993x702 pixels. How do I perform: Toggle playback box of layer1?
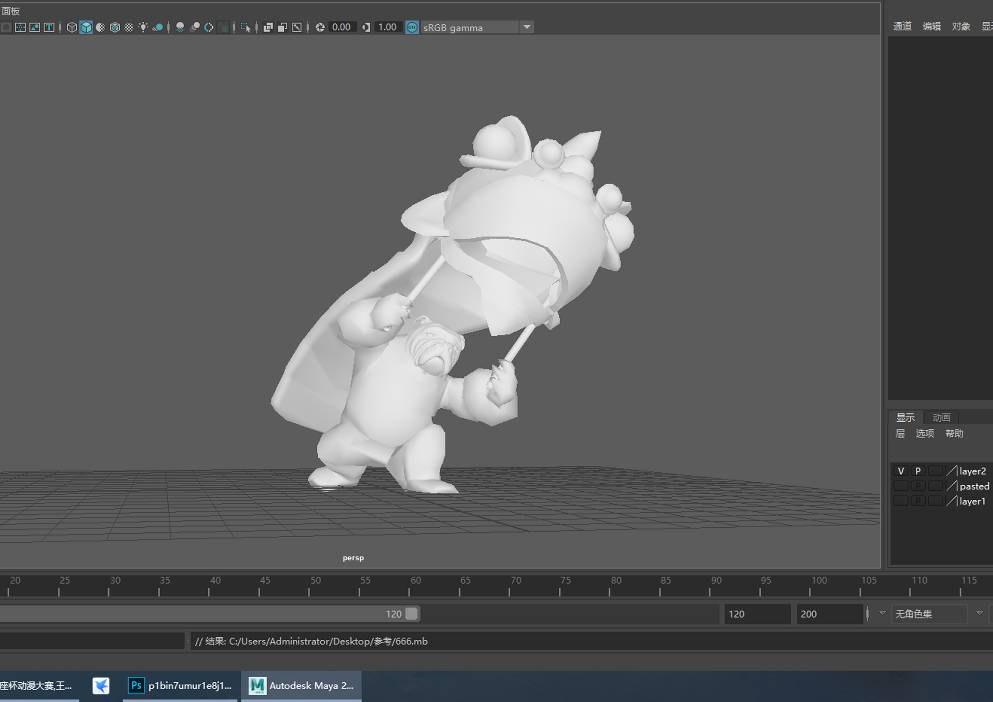(918, 501)
